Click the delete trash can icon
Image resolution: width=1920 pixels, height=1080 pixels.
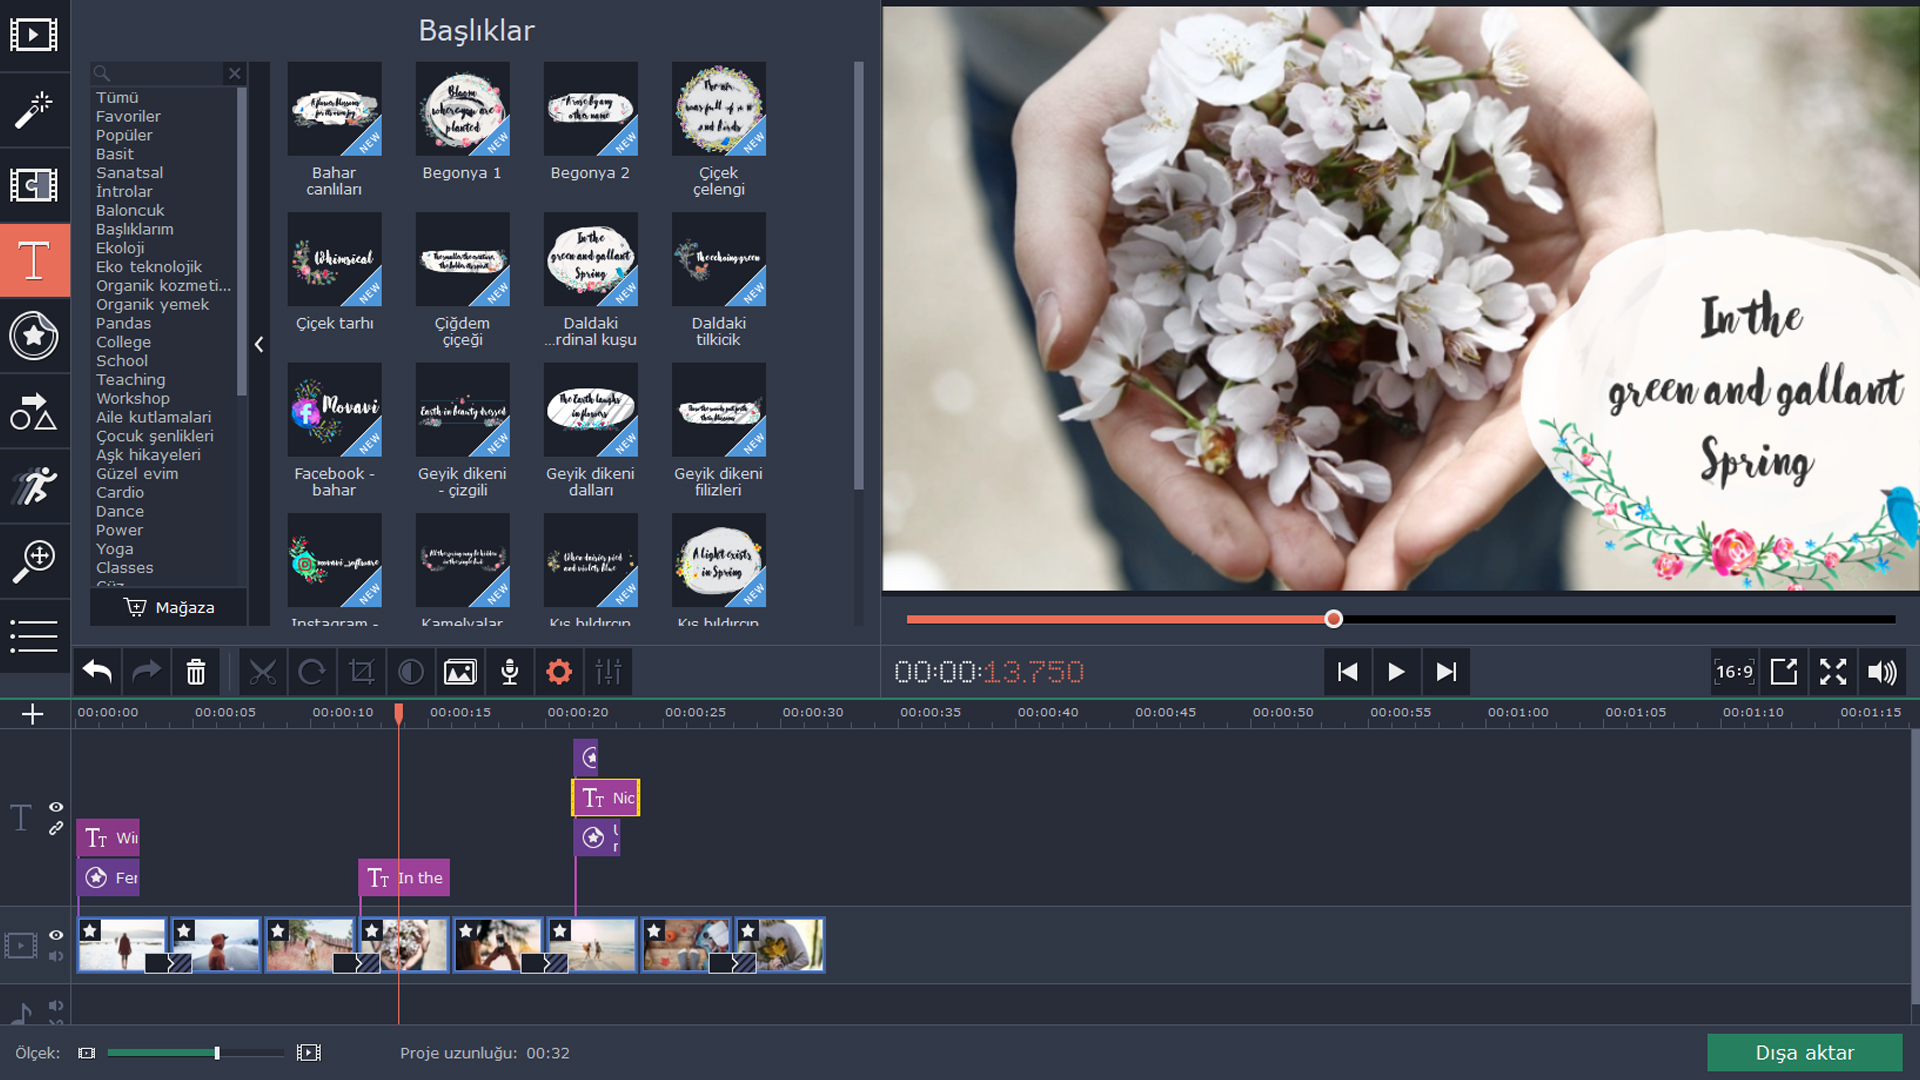pyautogui.click(x=196, y=672)
